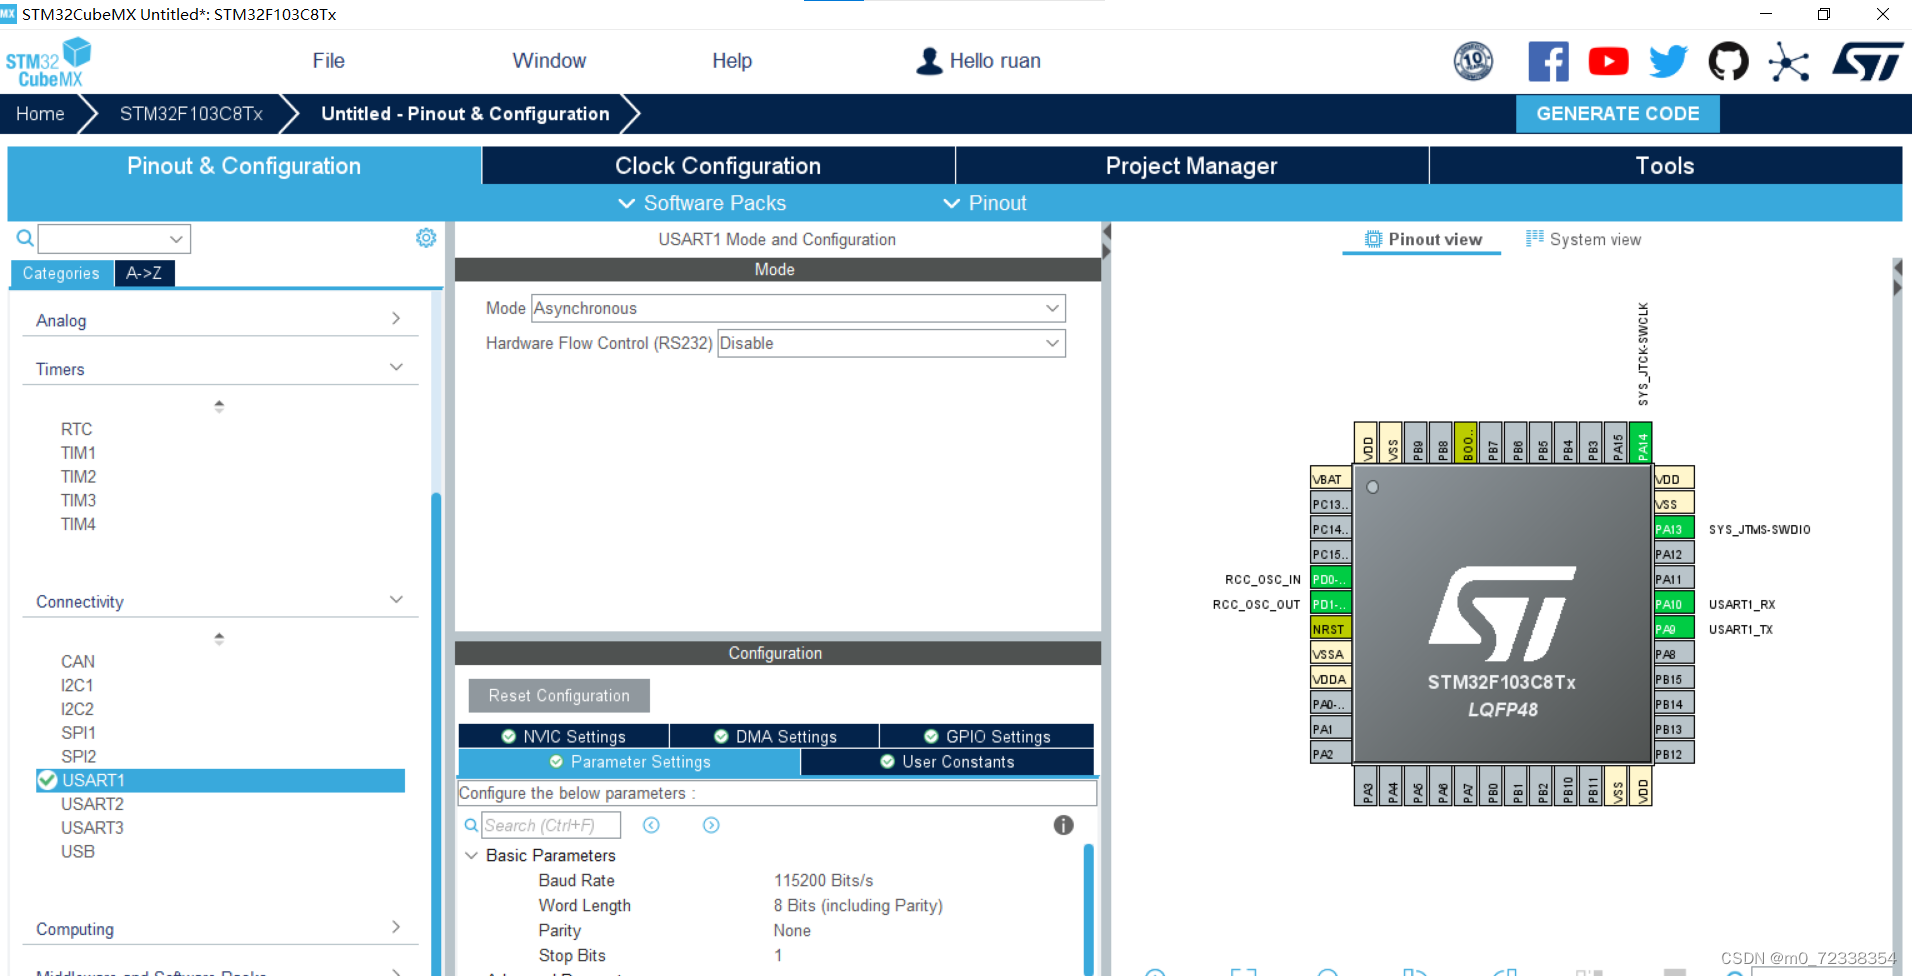1912x976 pixels.
Task: Open the Software Packs dropdown
Action: [x=702, y=203]
